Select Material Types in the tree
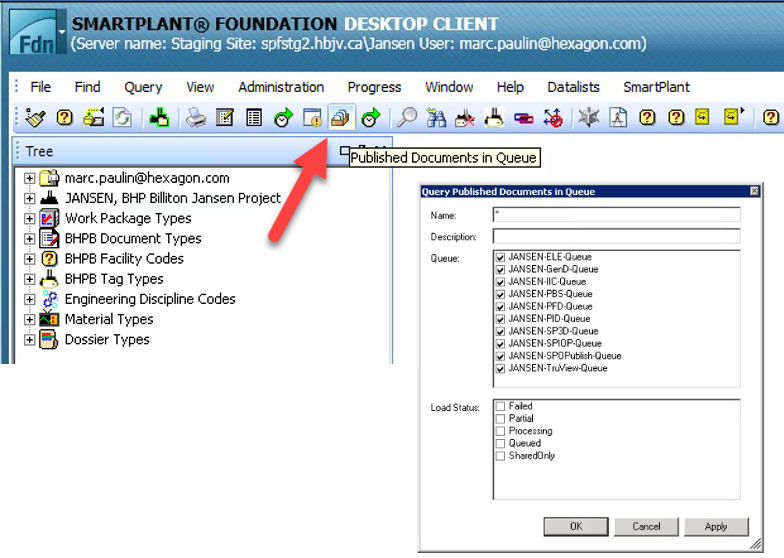Screen dimensions: 784x558 tap(108, 319)
